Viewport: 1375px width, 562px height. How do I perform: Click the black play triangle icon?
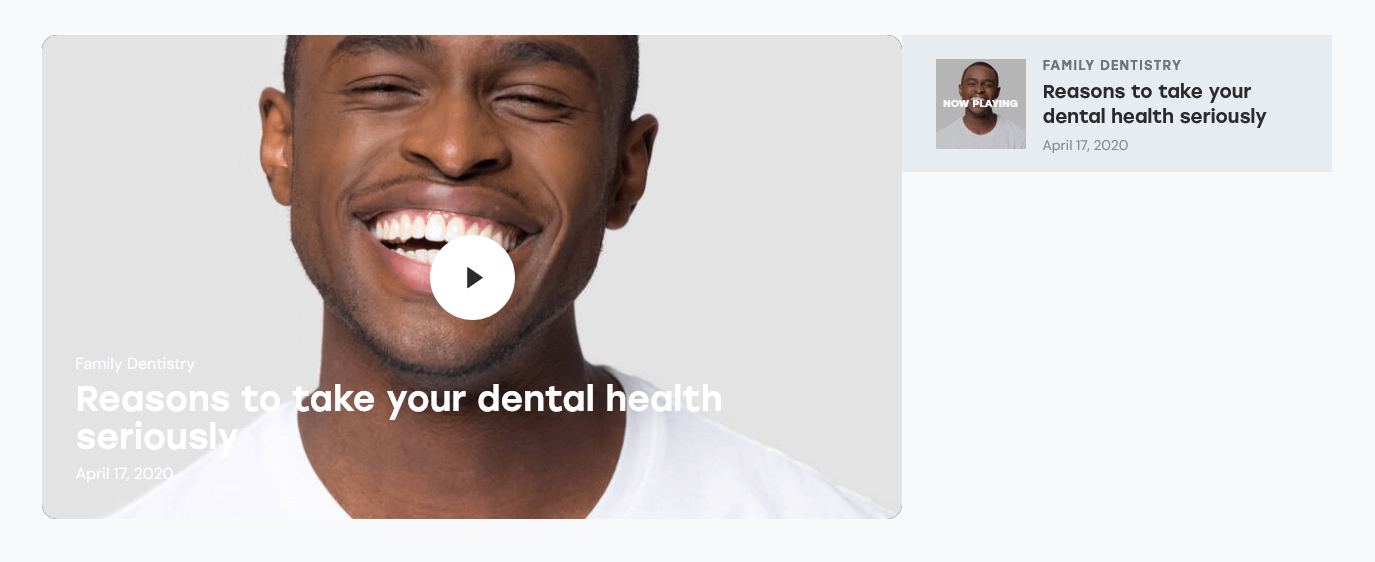coord(475,278)
